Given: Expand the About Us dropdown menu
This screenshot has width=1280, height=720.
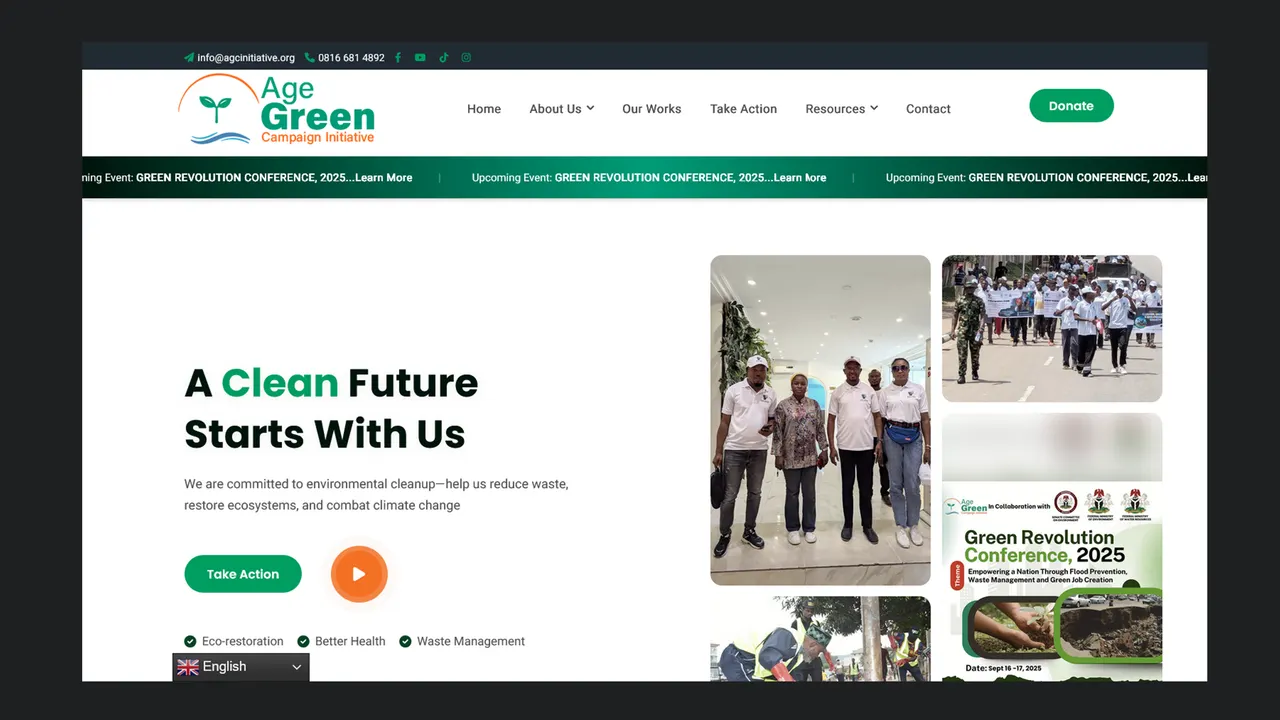Looking at the screenshot, I should 562,109.
